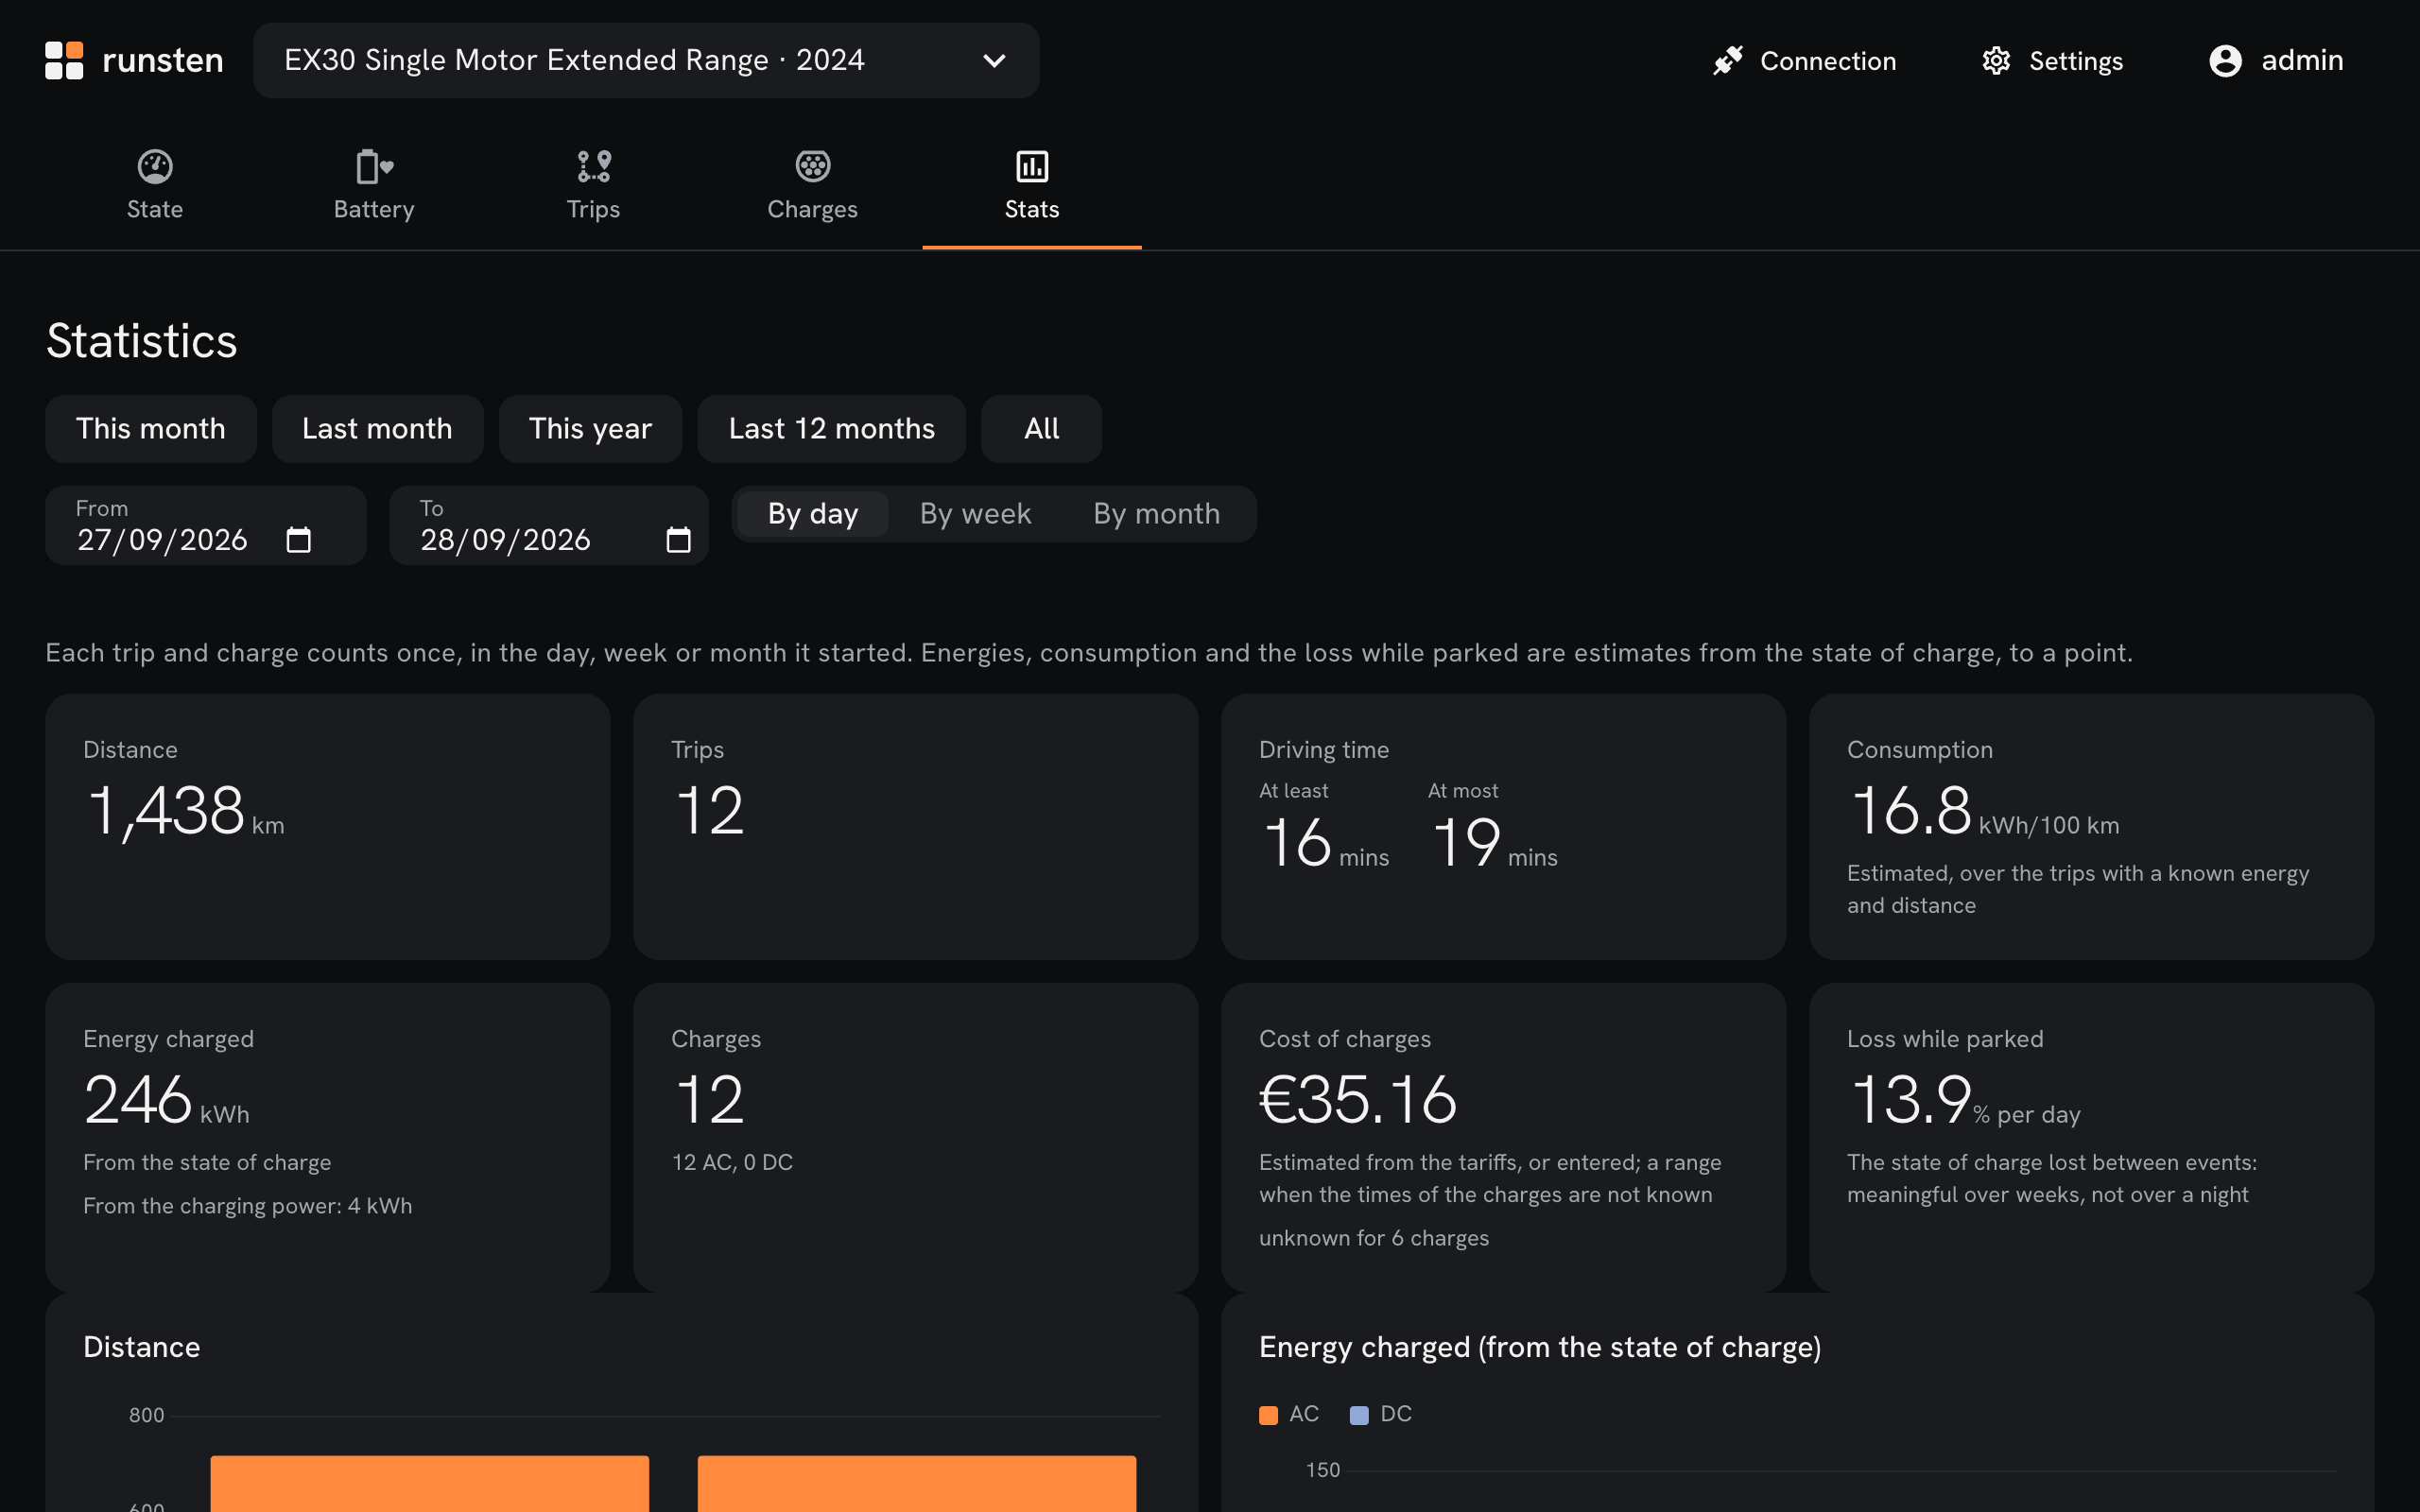The image size is (2420, 1512).
Task: Expand vehicle list via chevron arrow
Action: [994, 61]
